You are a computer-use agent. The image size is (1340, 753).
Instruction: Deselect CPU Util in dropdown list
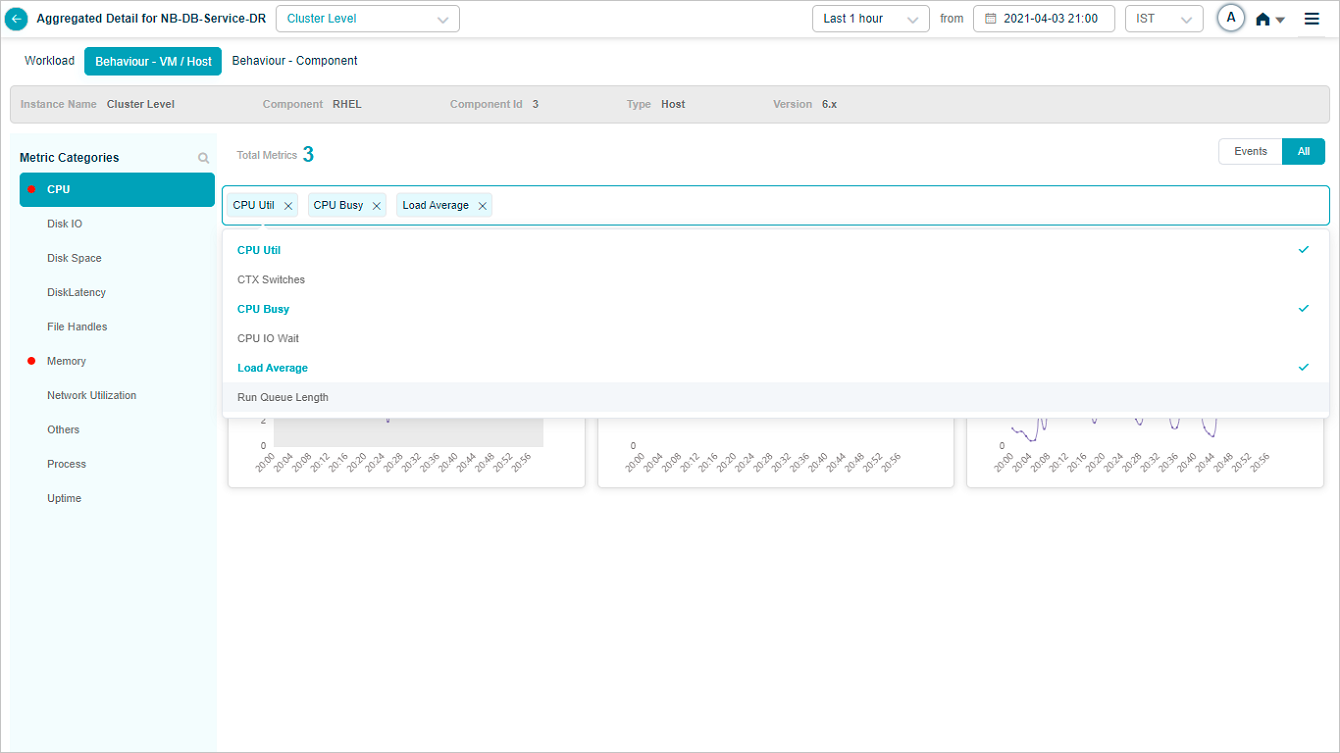(x=259, y=250)
